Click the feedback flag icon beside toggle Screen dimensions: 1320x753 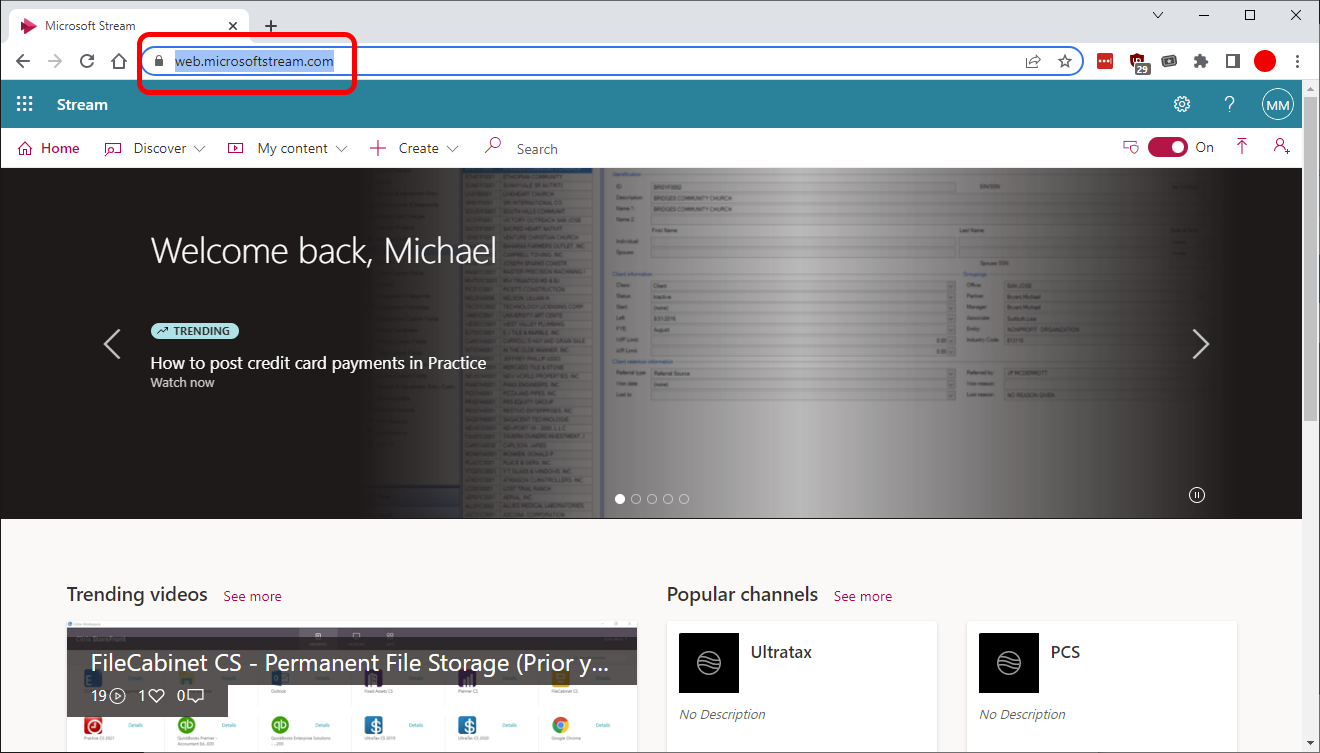tap(1131, 147)
